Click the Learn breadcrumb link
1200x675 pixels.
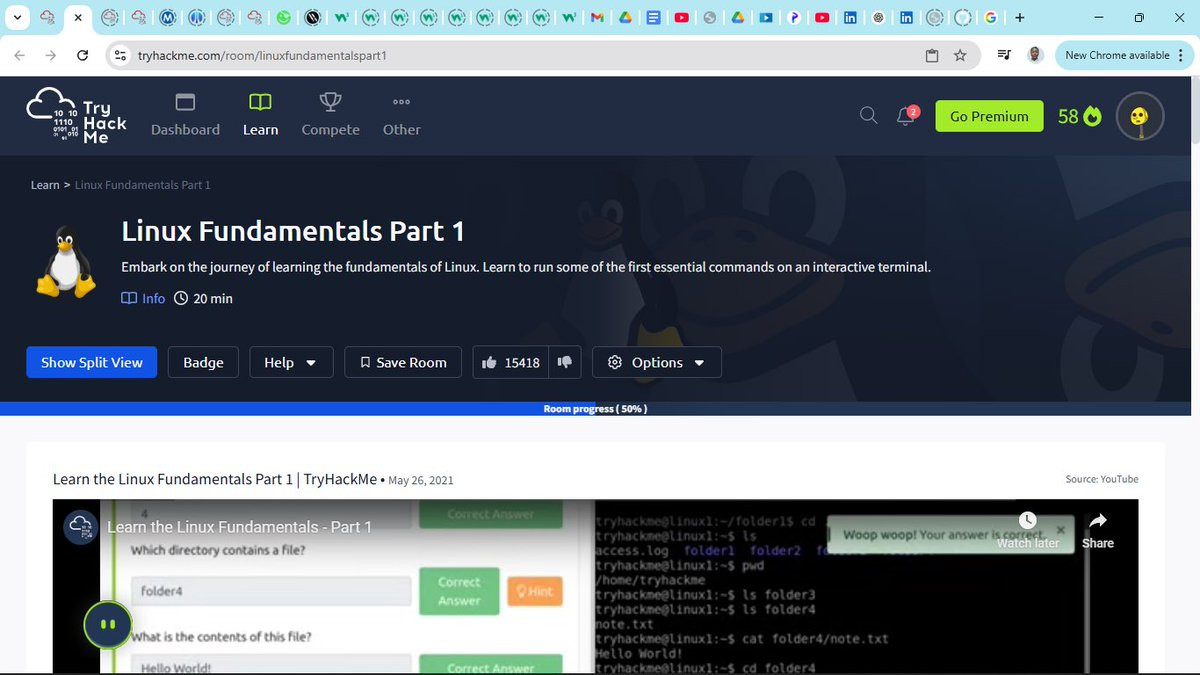(45, 185)
